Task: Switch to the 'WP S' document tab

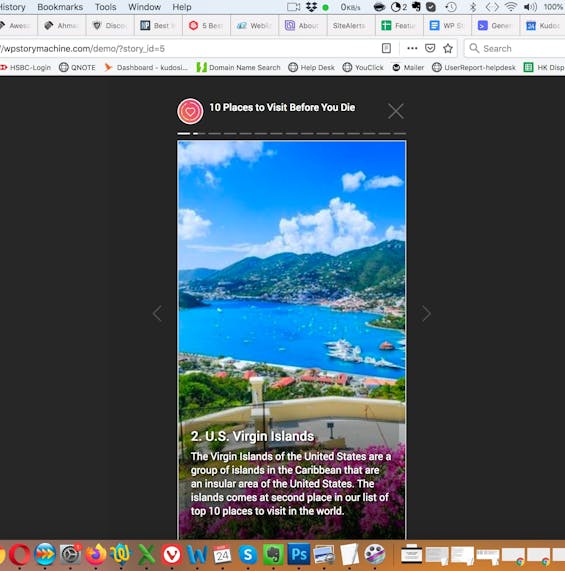Action: click(x=447, y=25)
